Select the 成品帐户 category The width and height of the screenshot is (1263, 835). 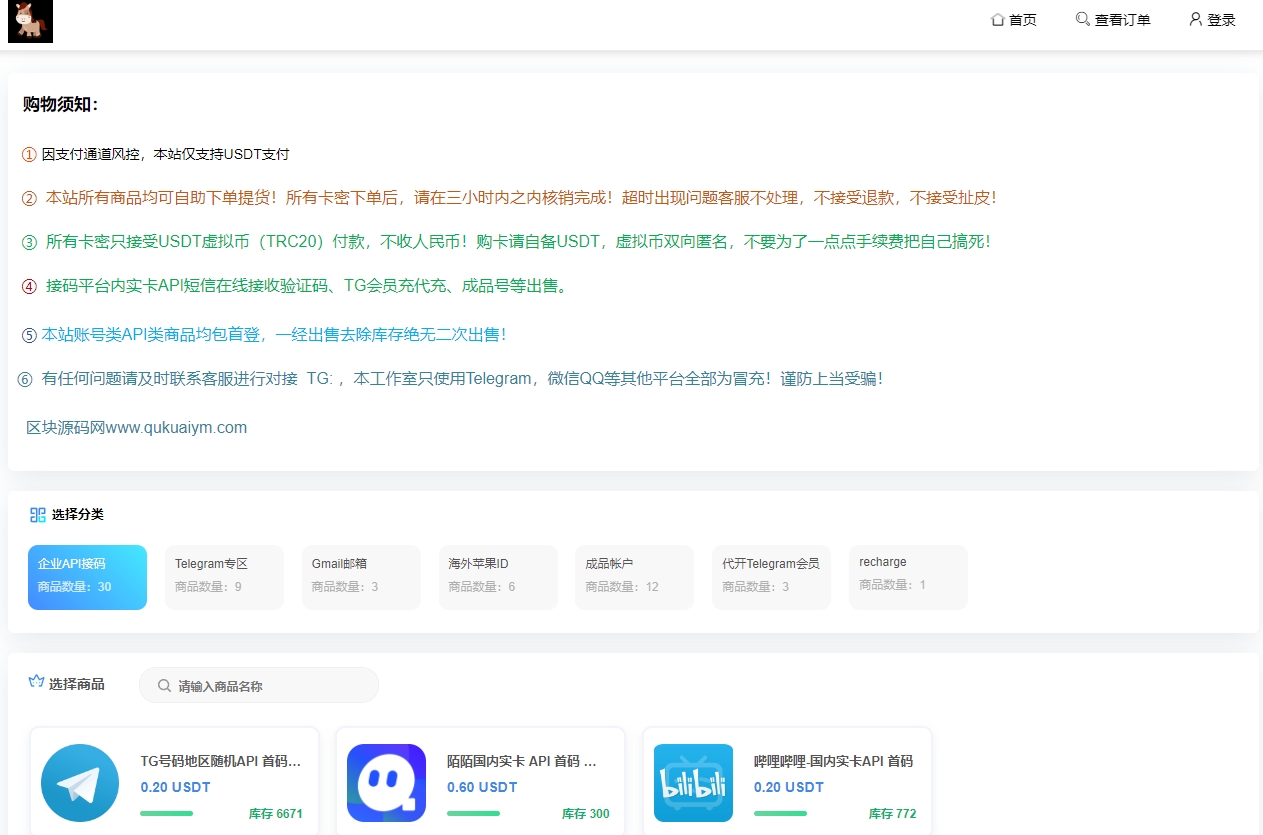(x=634, y=577)
